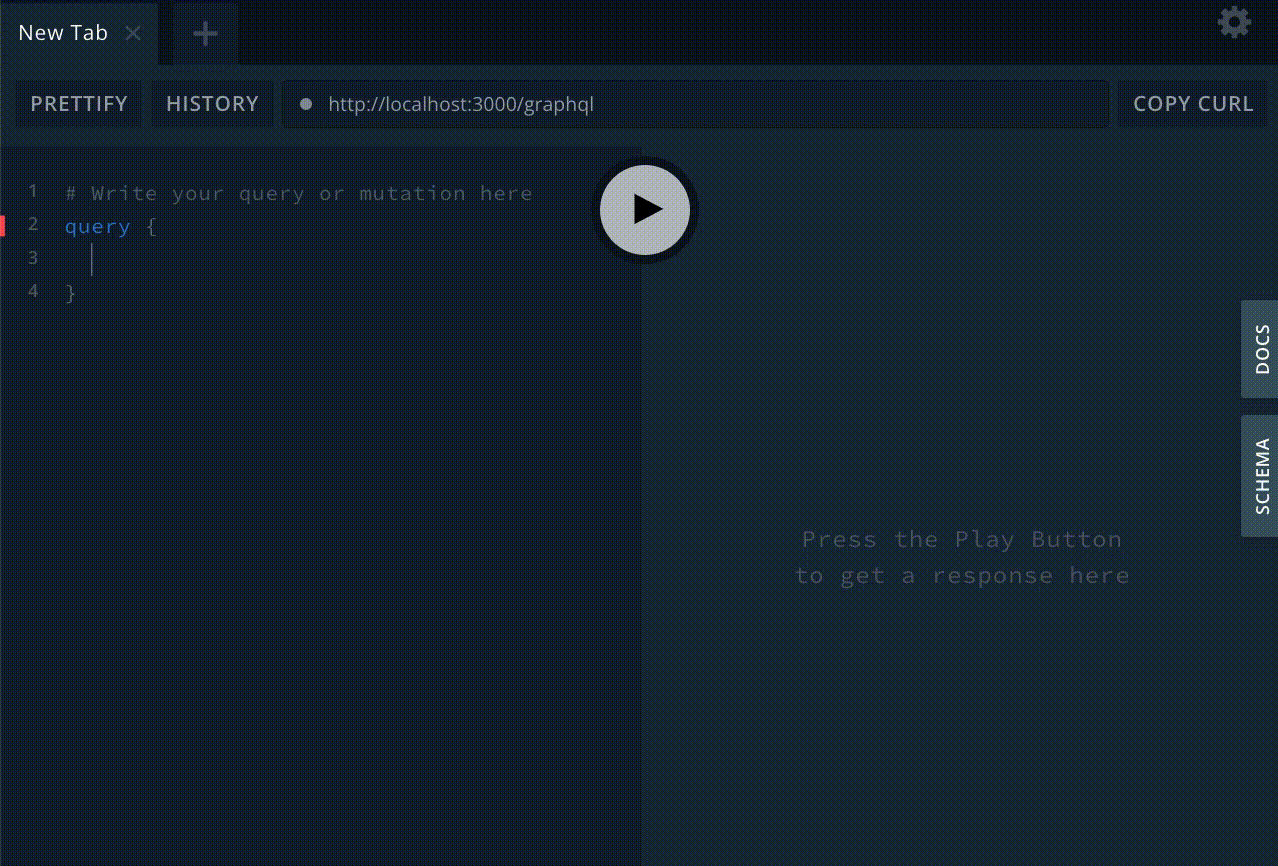1278x866 pixels.
Task: Open the HISTORY panel
Action: [212, 104]
